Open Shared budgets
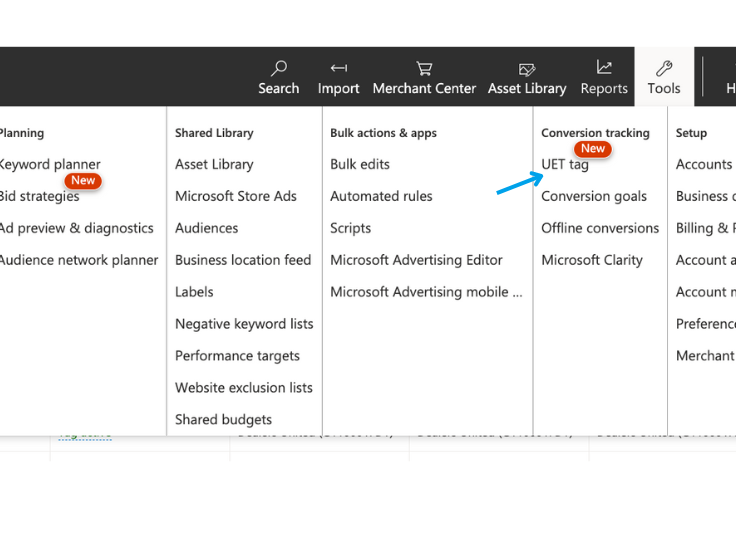This screenshot has width=736, height=552. 223,420
